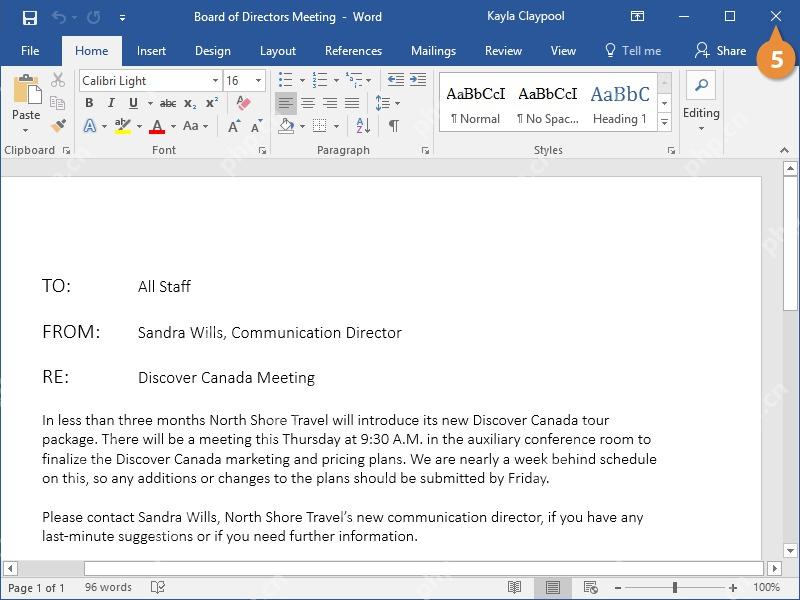Apply strikethrough to text

click(x=168, y=104)
